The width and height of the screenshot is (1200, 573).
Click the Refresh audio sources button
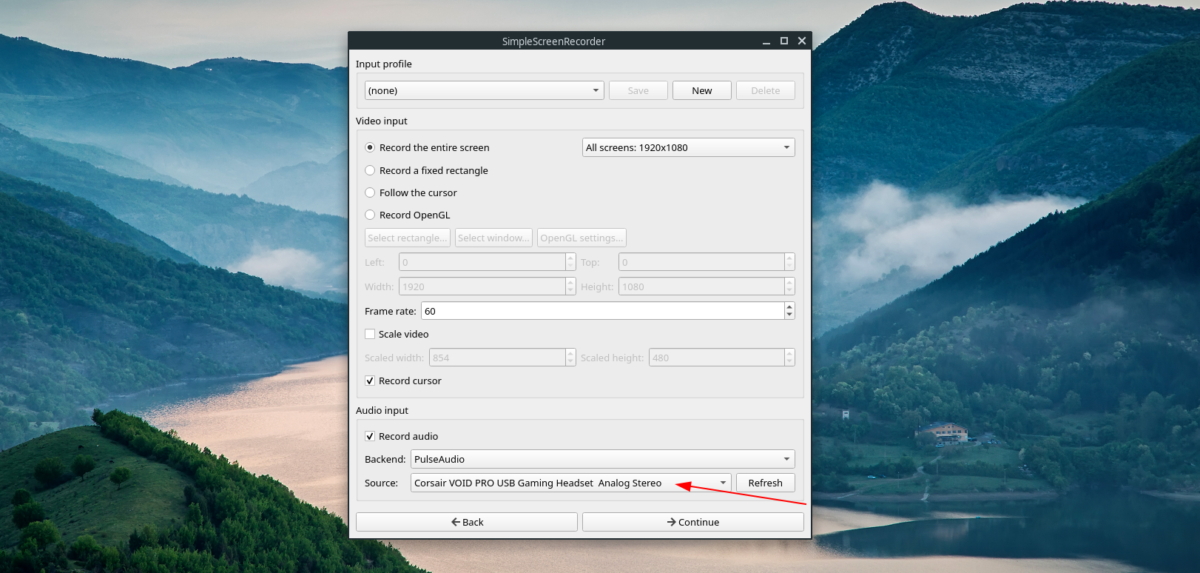click(765, 483)
